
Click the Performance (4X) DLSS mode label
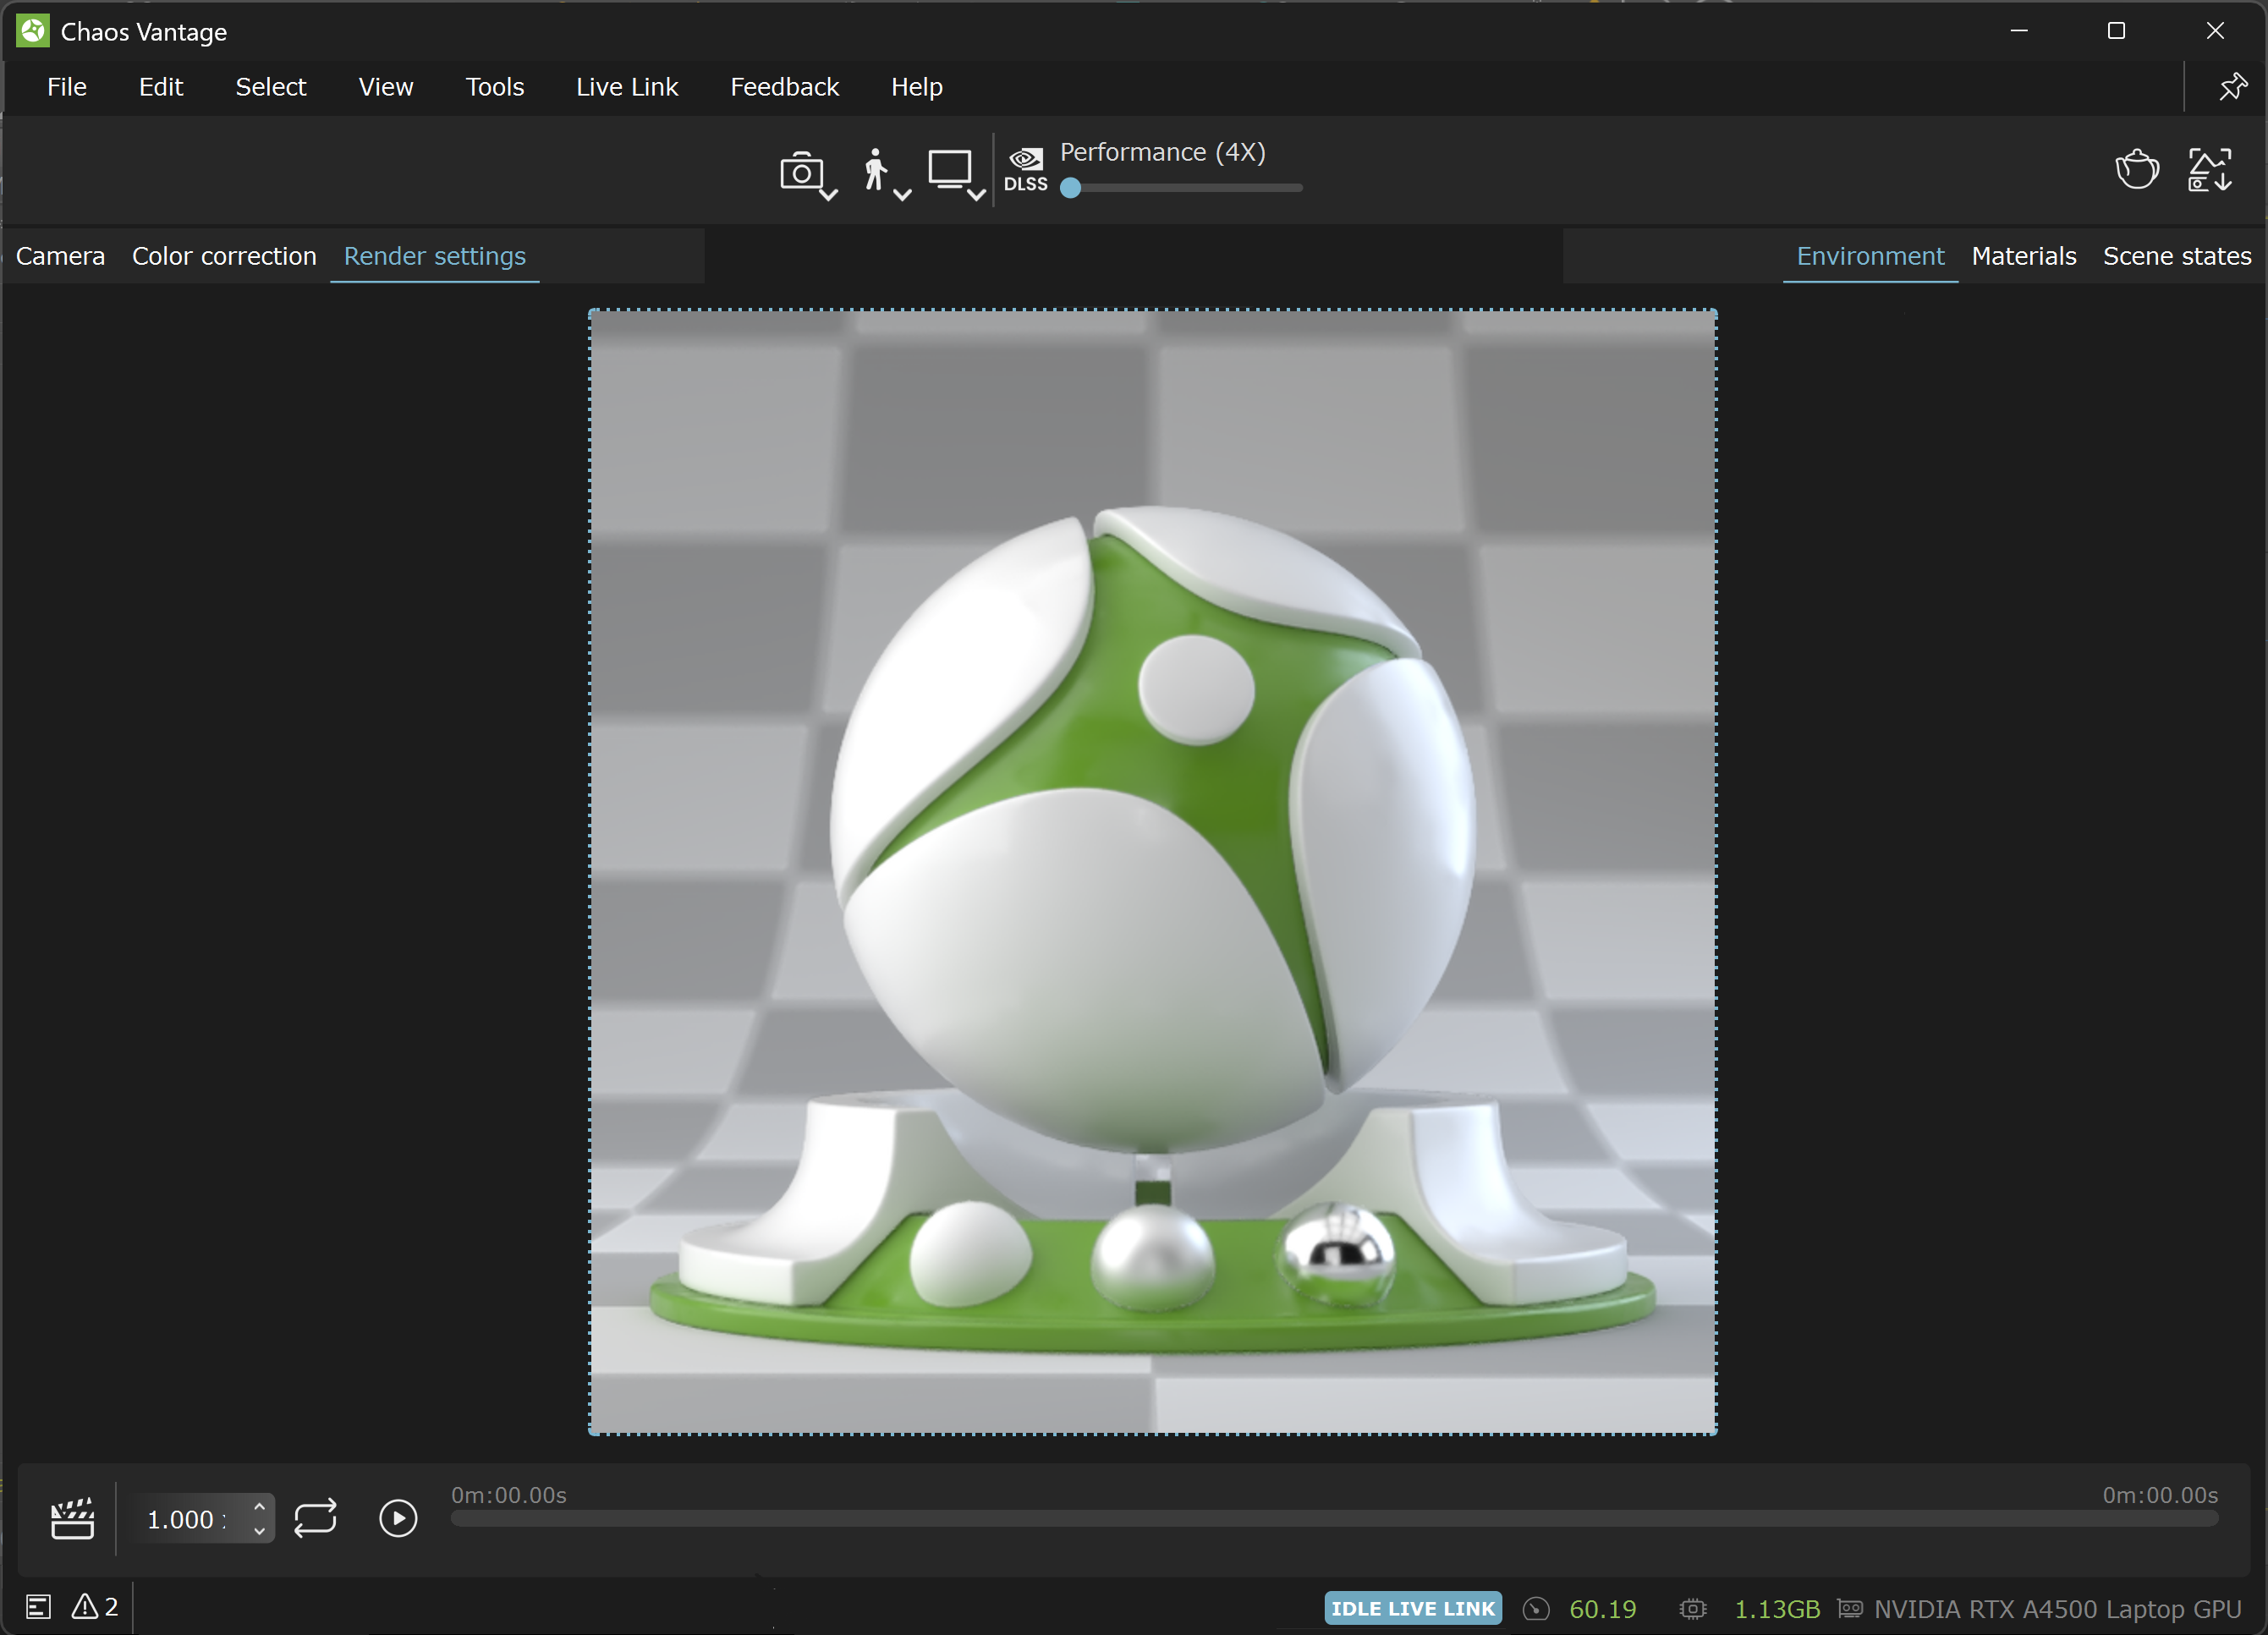[1163, 152]
